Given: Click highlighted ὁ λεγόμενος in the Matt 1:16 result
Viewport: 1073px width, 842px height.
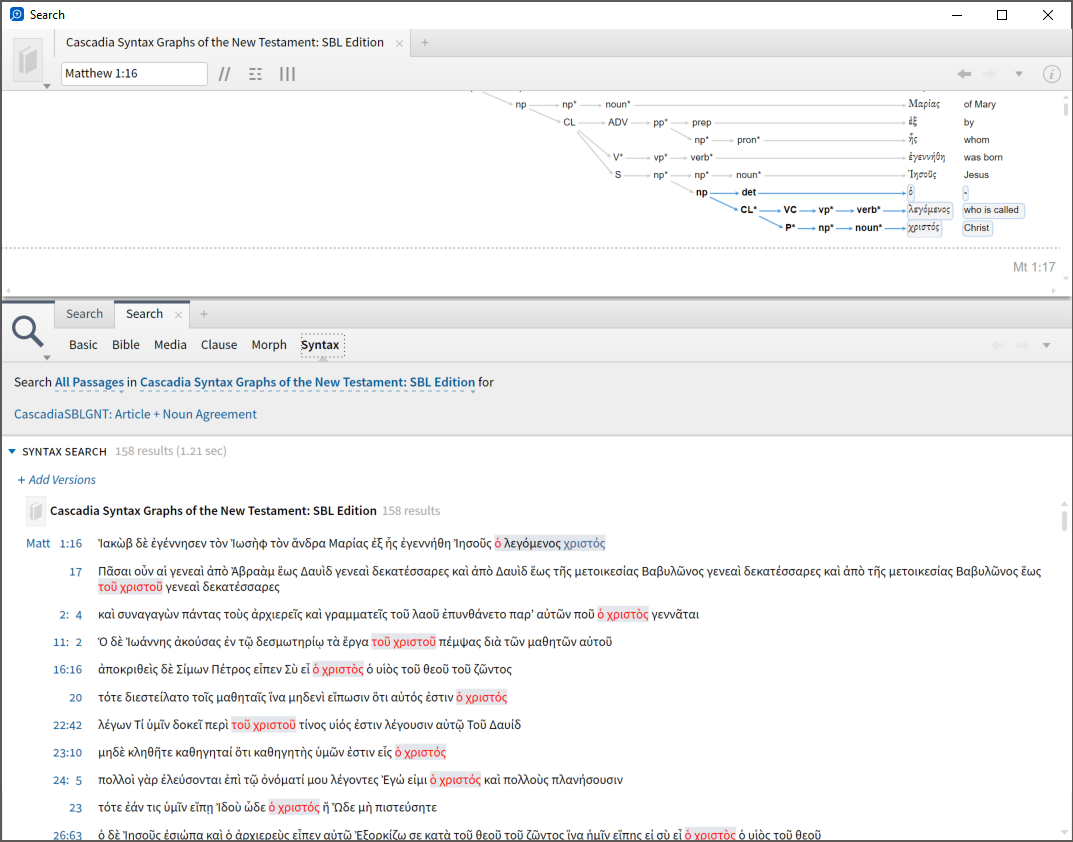Looking at the screenshot, I should point(528,544).
